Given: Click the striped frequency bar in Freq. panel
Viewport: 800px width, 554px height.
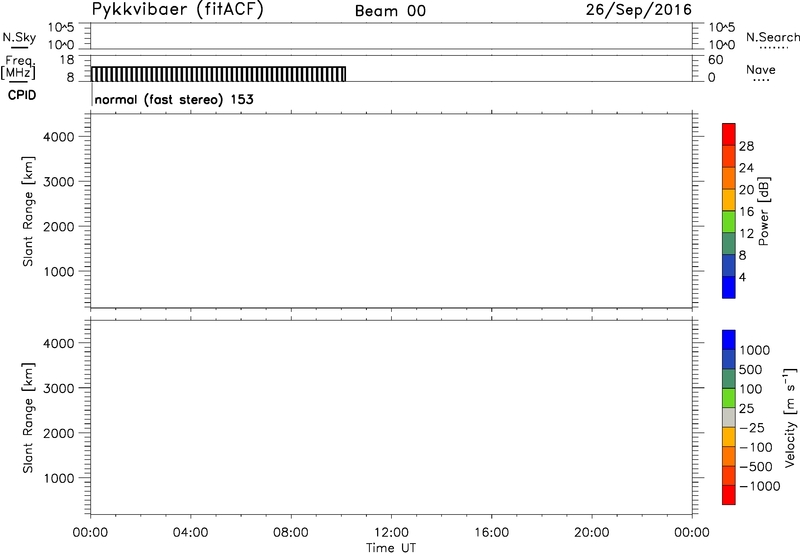Looking at the screenshot, I should [218, 74].
